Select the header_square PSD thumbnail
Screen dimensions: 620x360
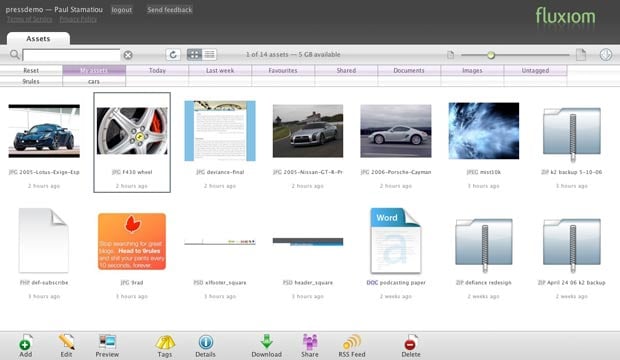308,242
